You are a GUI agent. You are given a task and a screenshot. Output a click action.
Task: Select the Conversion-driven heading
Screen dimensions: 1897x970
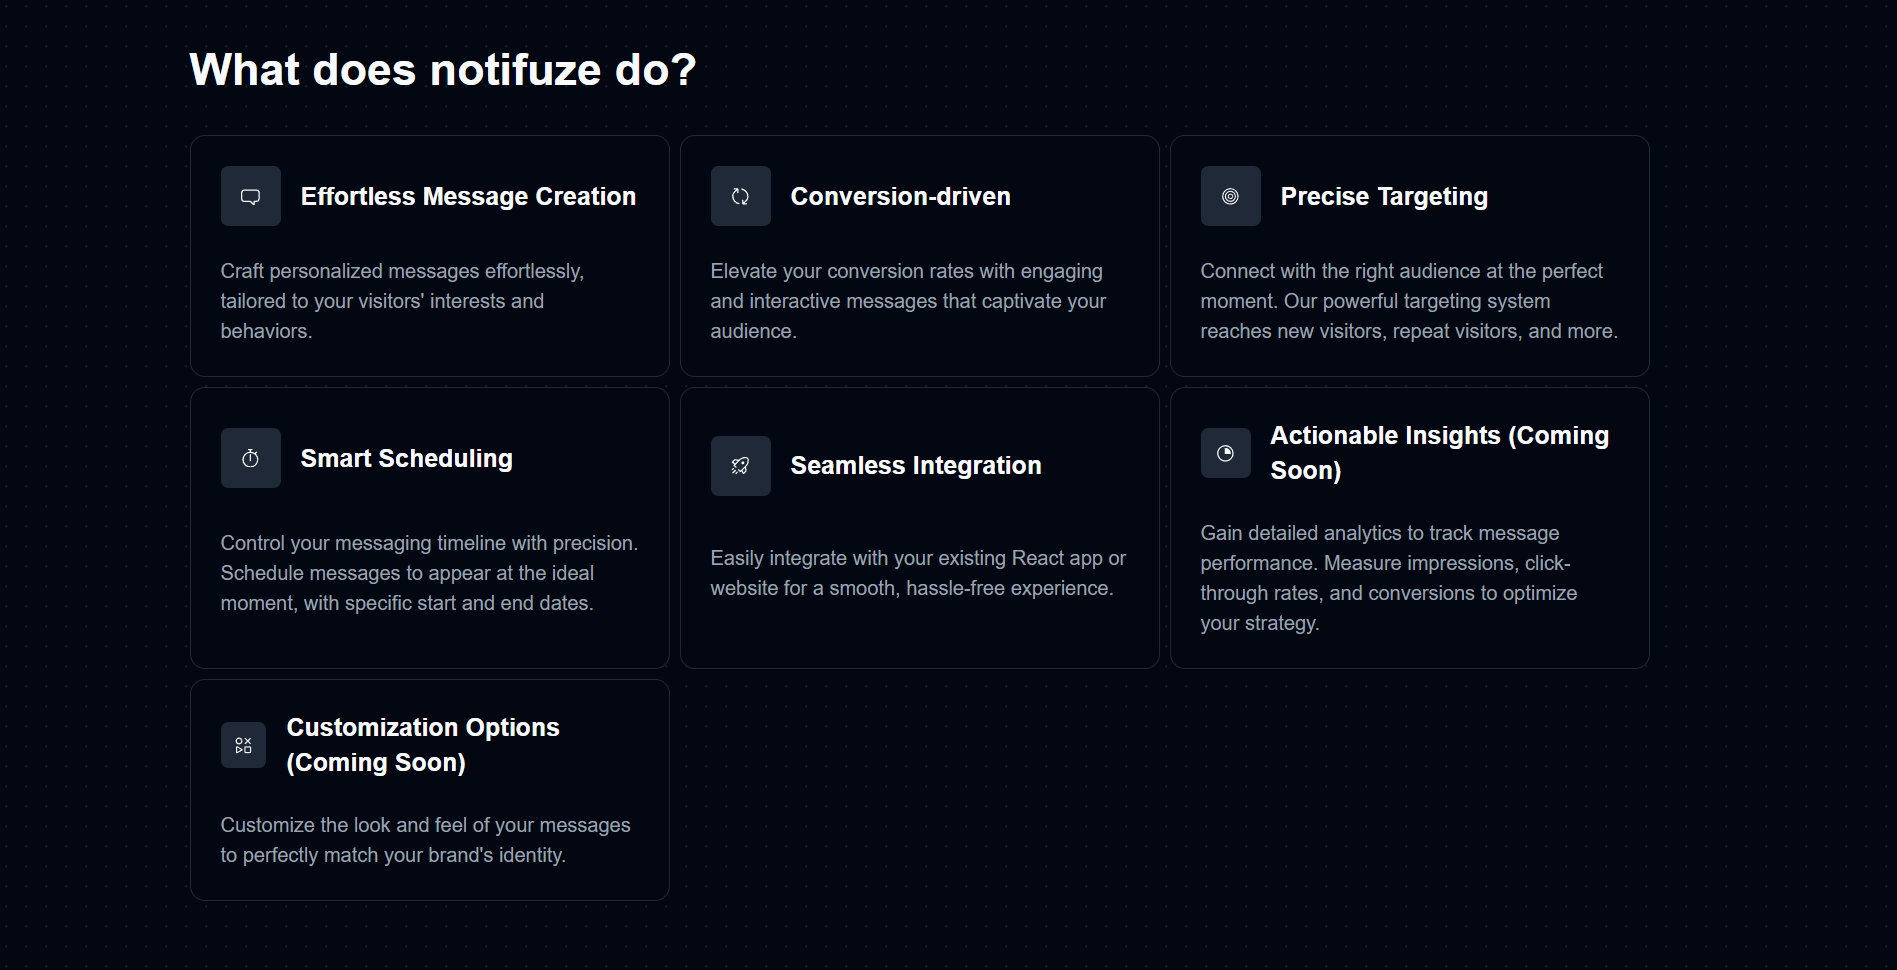pos(900,196)
